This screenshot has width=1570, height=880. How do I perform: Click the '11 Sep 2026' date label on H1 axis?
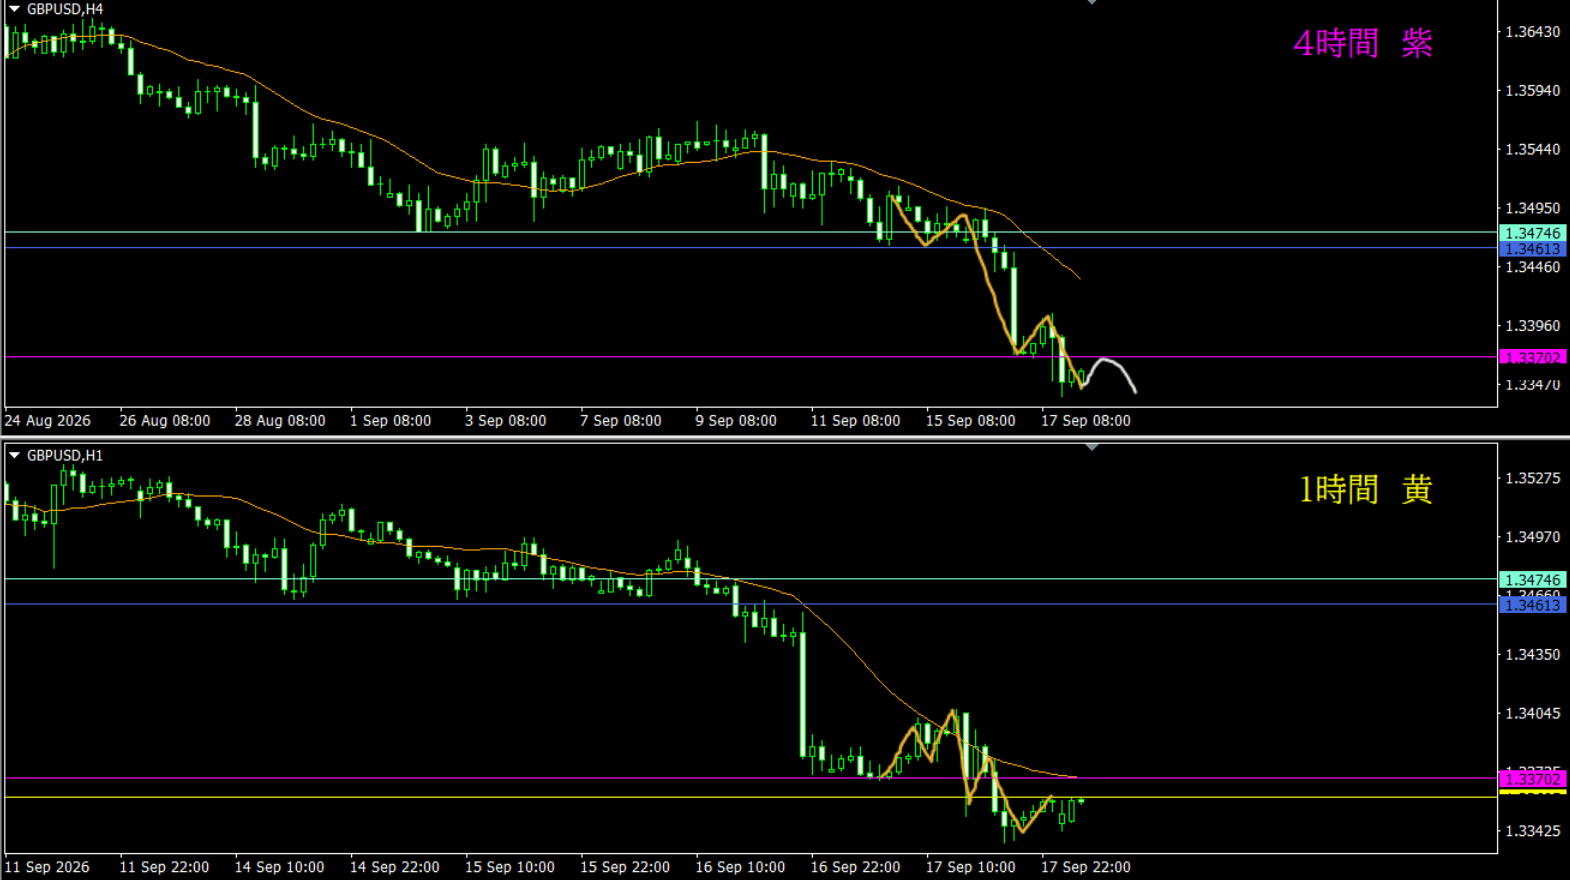click(47, 867)
